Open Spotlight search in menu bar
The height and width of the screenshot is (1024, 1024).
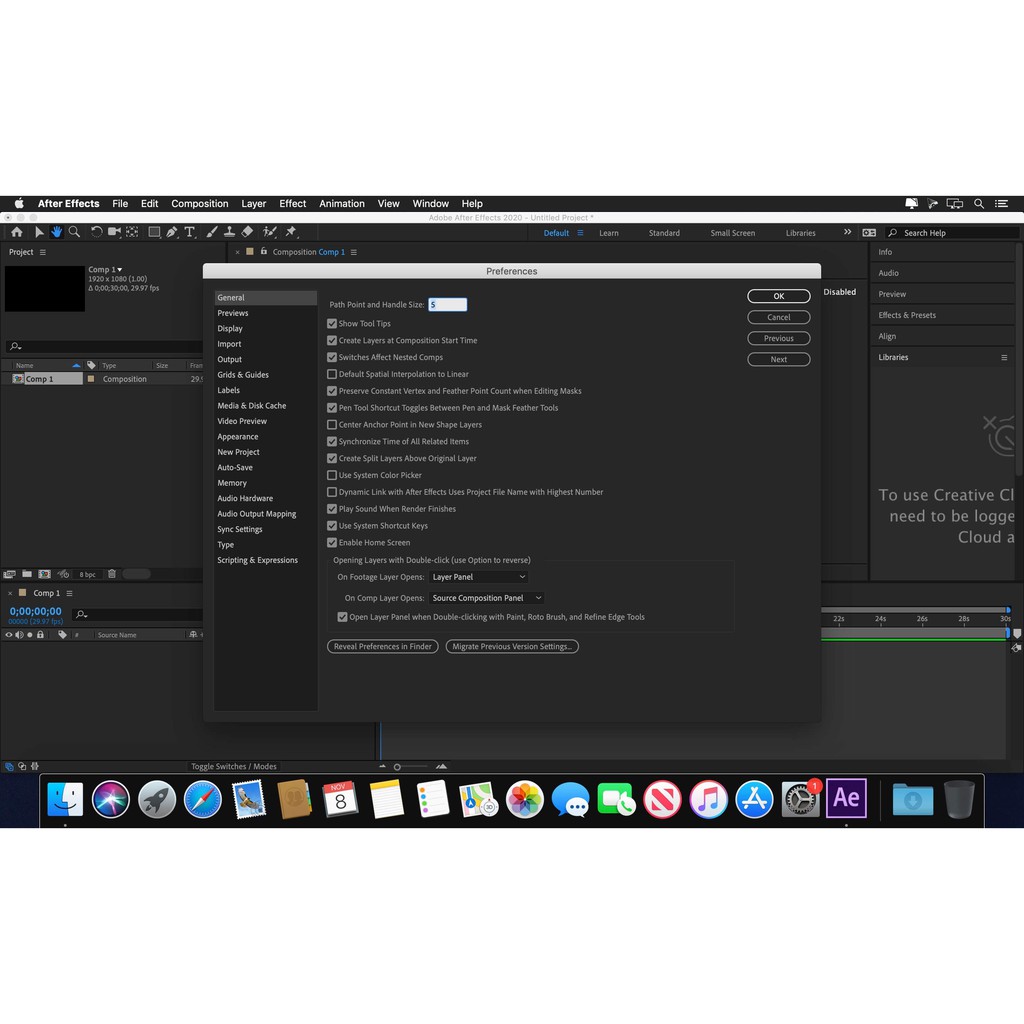978,204
